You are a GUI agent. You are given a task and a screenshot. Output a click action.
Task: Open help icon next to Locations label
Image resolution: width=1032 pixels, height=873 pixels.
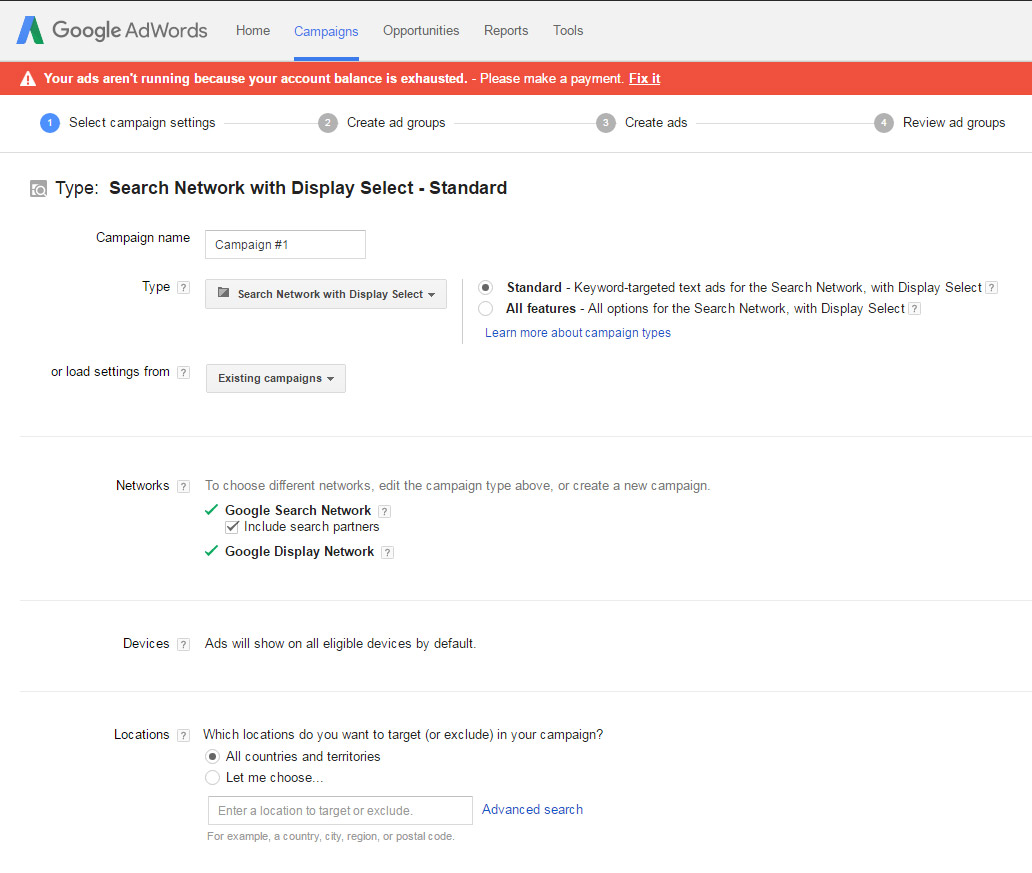(184, 735)
